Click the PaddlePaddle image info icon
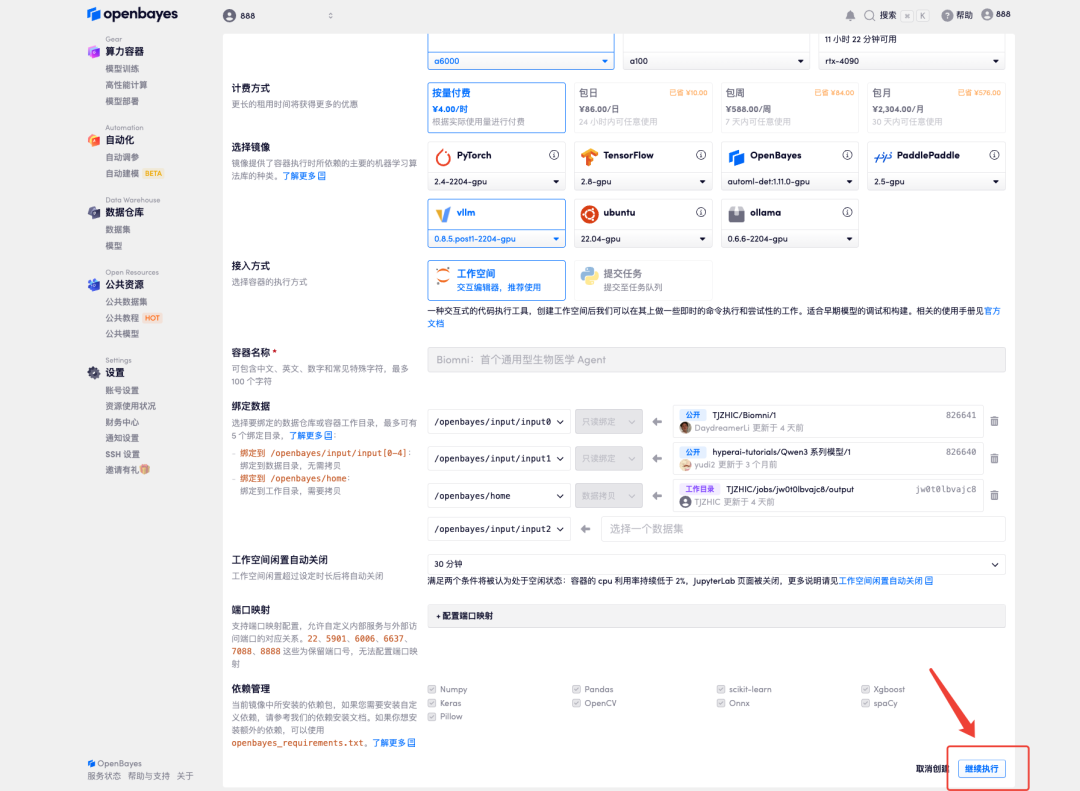This screenshot has height=791, width=1080. (x=994, y=155)
